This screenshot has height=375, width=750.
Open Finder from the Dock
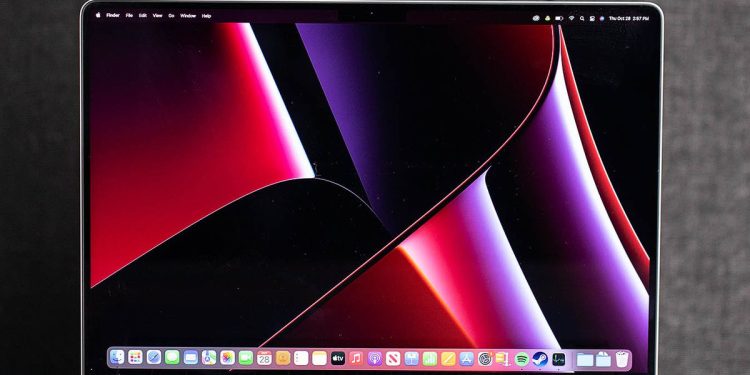pos(117,357)
